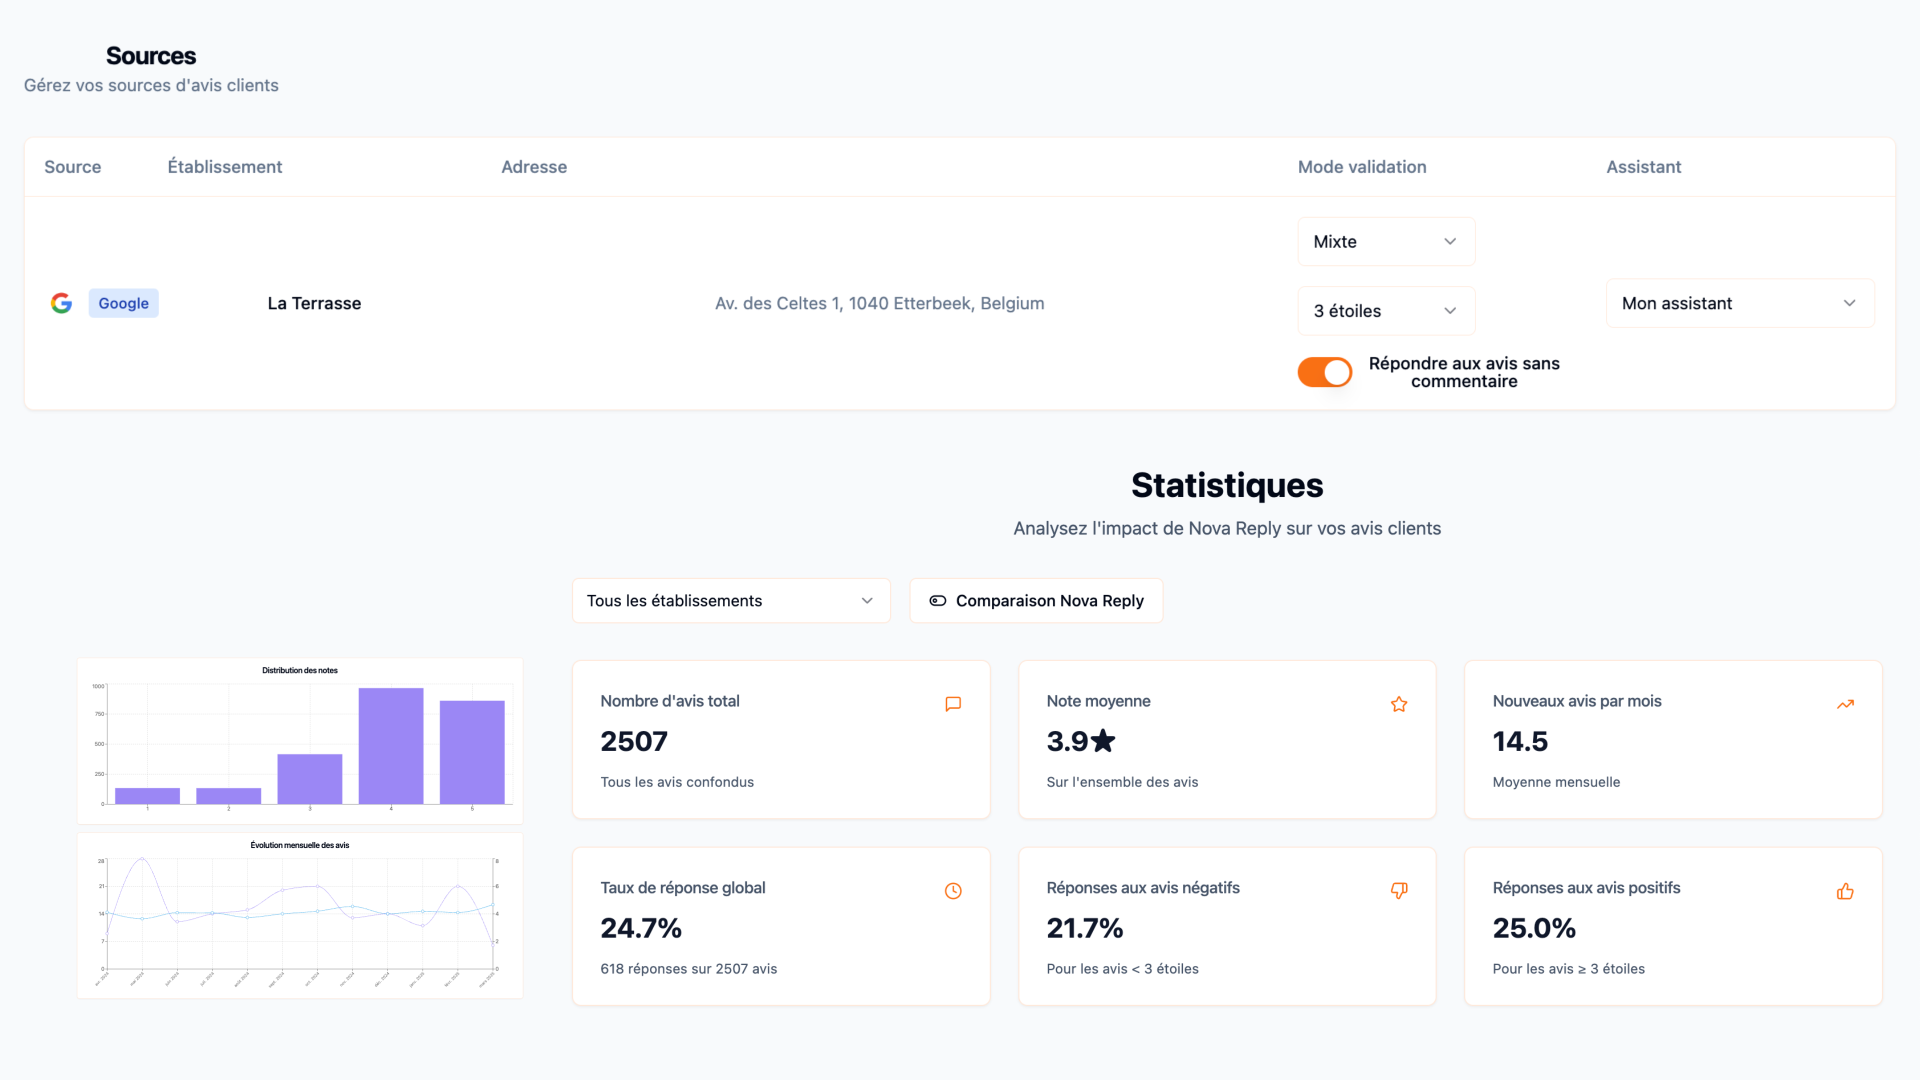Click the thumbs-up icon on positive reviews card
The width and height of the screenshot is (1920, 1080).
[x=1845, y=891]
